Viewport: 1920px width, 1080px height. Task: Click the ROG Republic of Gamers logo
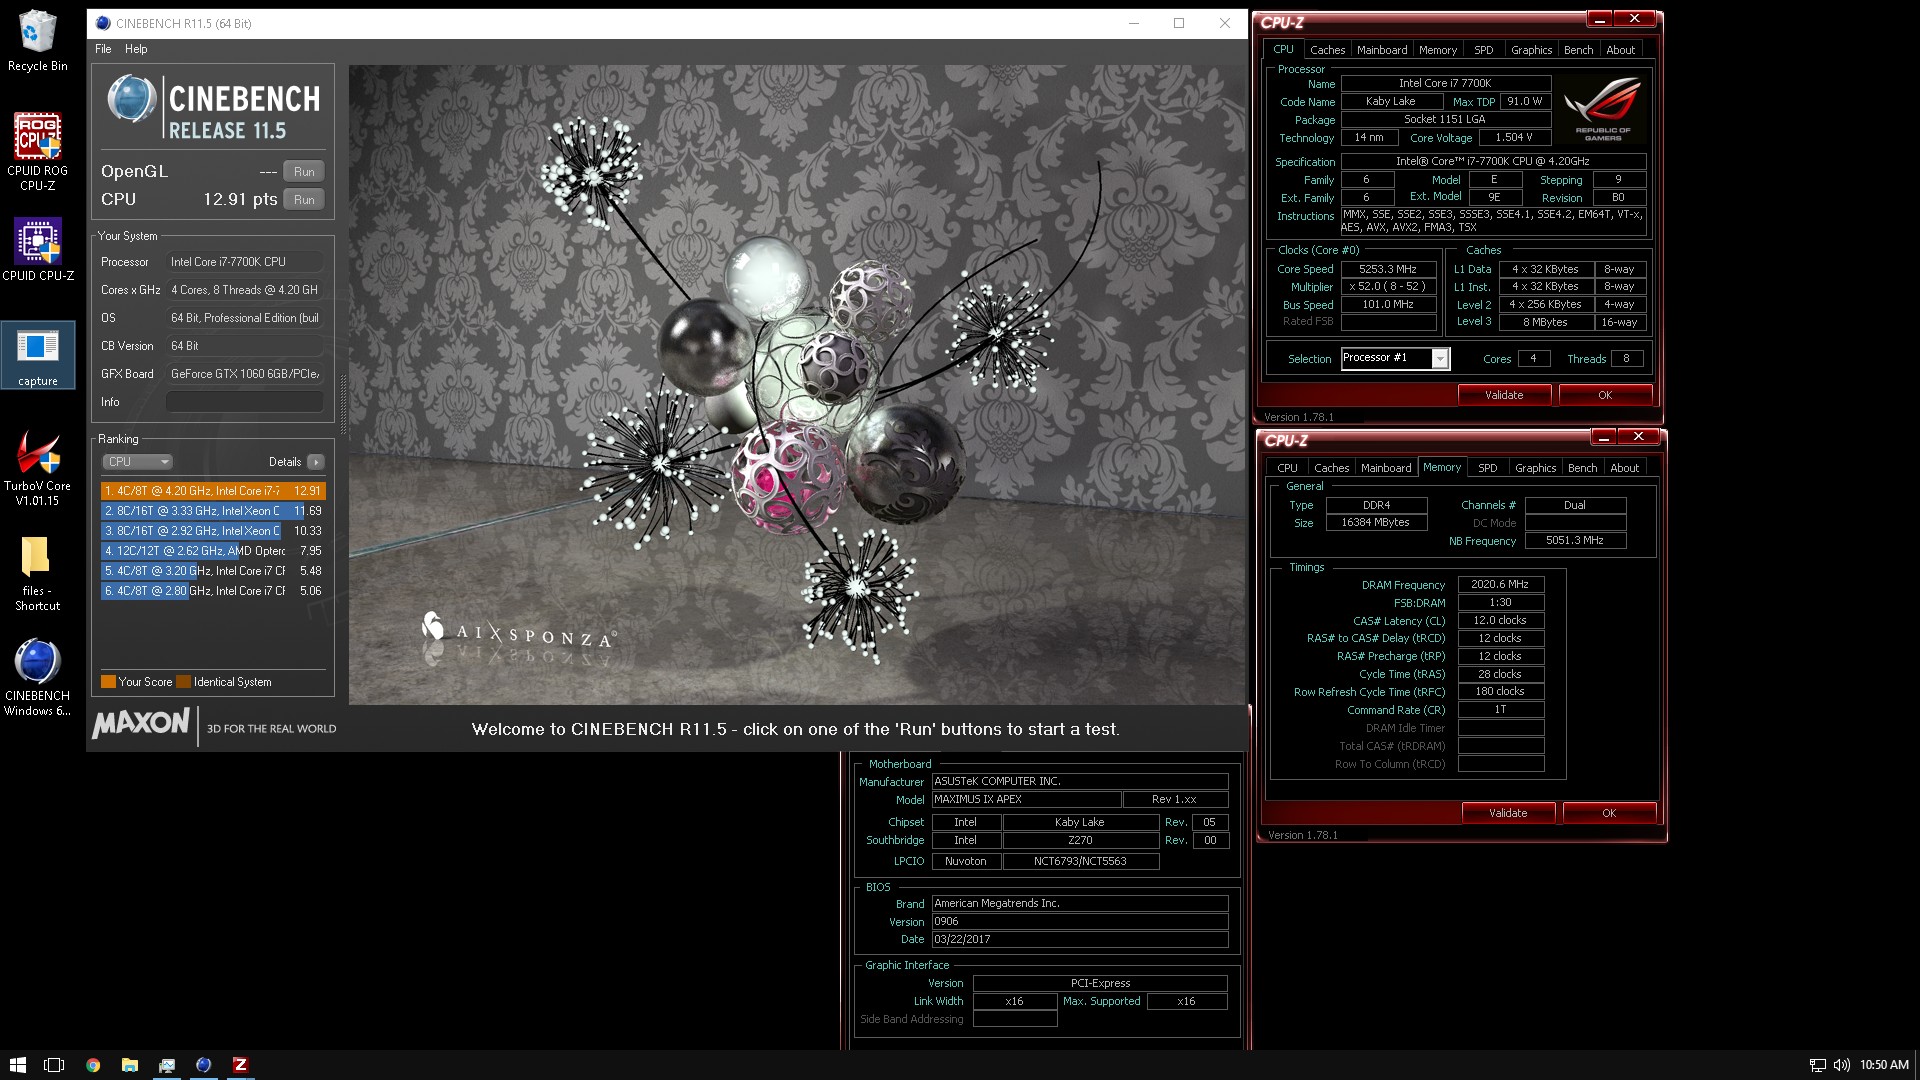1603,109
